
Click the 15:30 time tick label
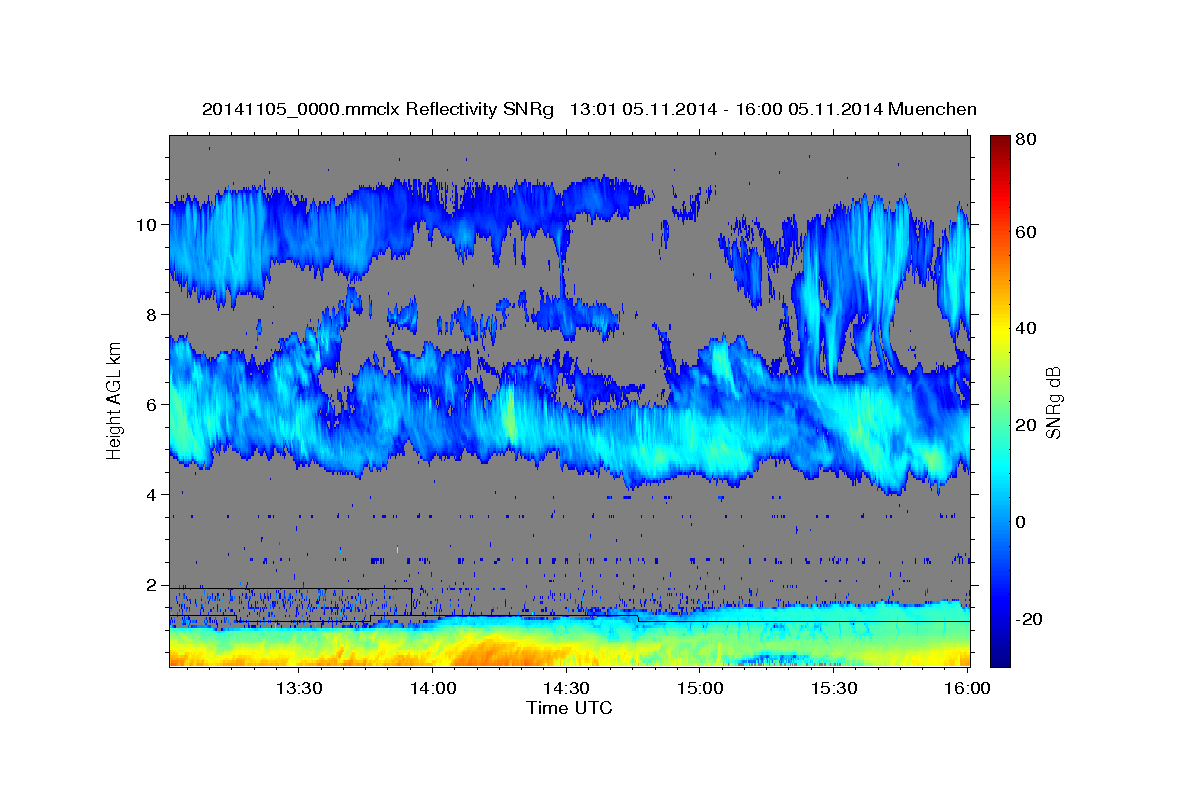833,688
